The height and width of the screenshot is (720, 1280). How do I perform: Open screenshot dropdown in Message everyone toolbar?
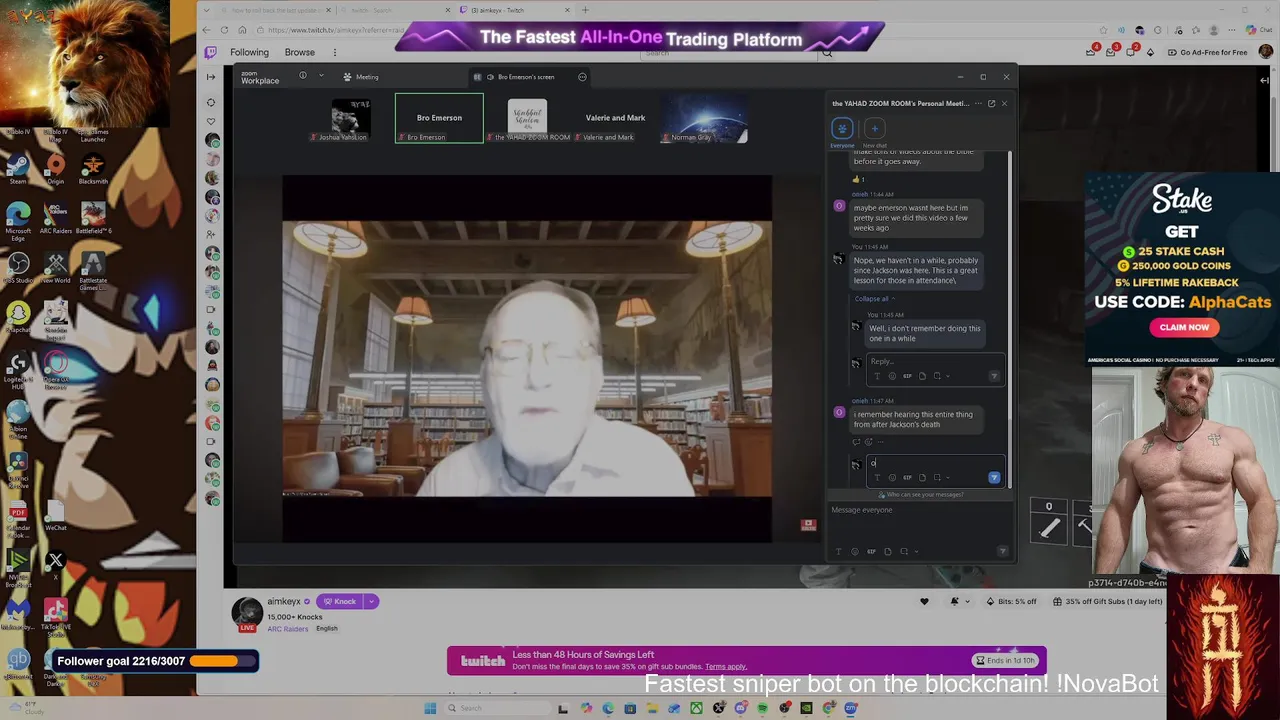click(917, 551)
